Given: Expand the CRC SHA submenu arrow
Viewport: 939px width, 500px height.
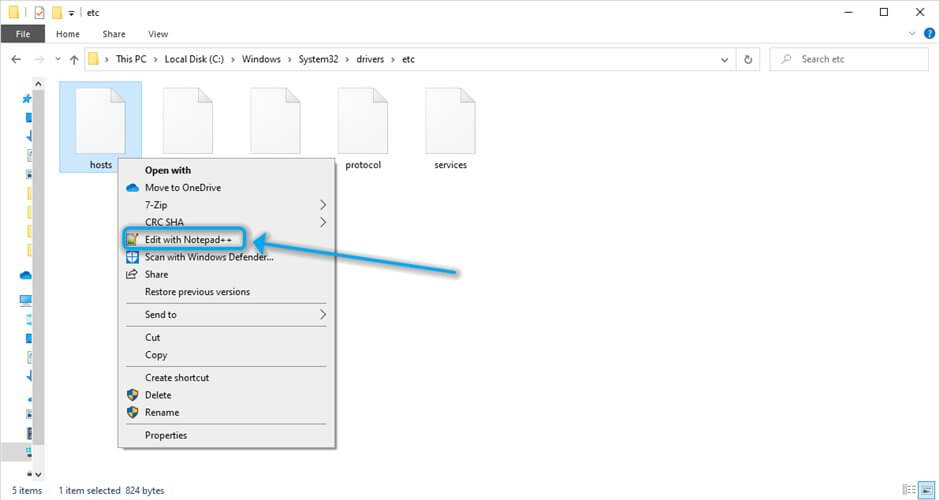Looking at the screenshot, I should pos(323,223).
